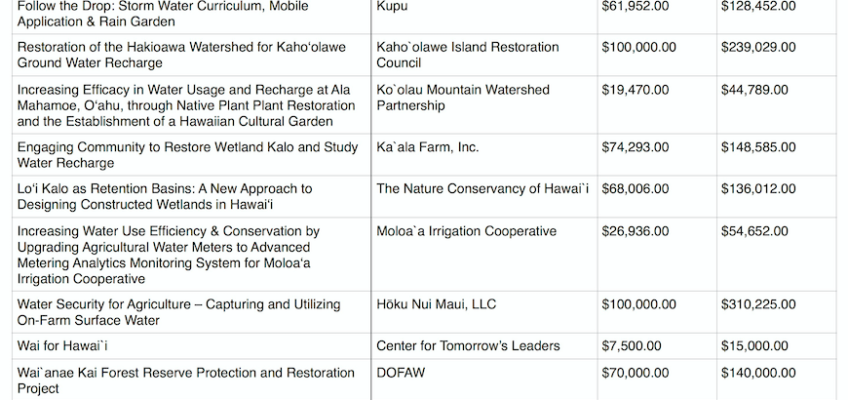The width and height of the screenshot is (848, 400).
Task: Click the Wai for Hawai`i project title
Action: (62, 345)
